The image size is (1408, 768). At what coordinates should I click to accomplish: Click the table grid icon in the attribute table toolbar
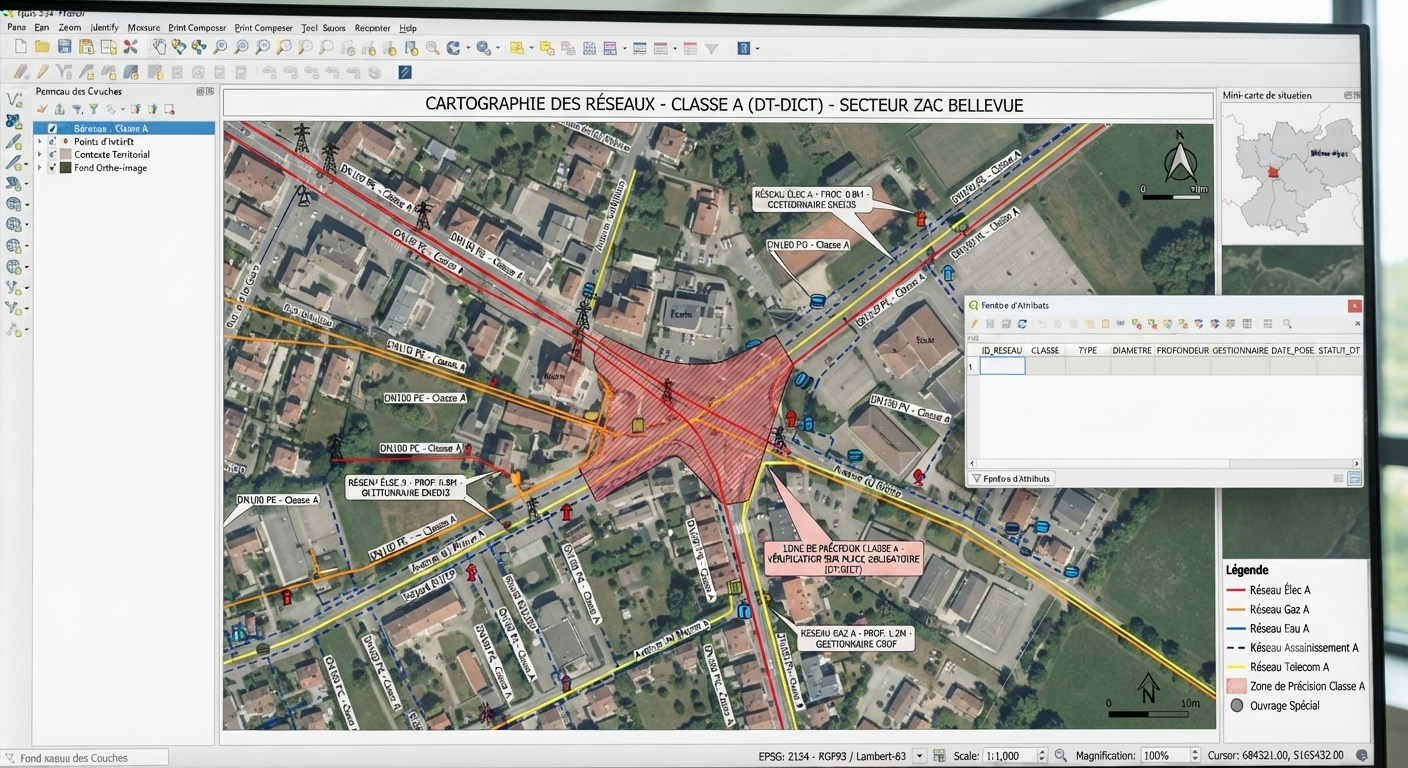coord(1247,324)
